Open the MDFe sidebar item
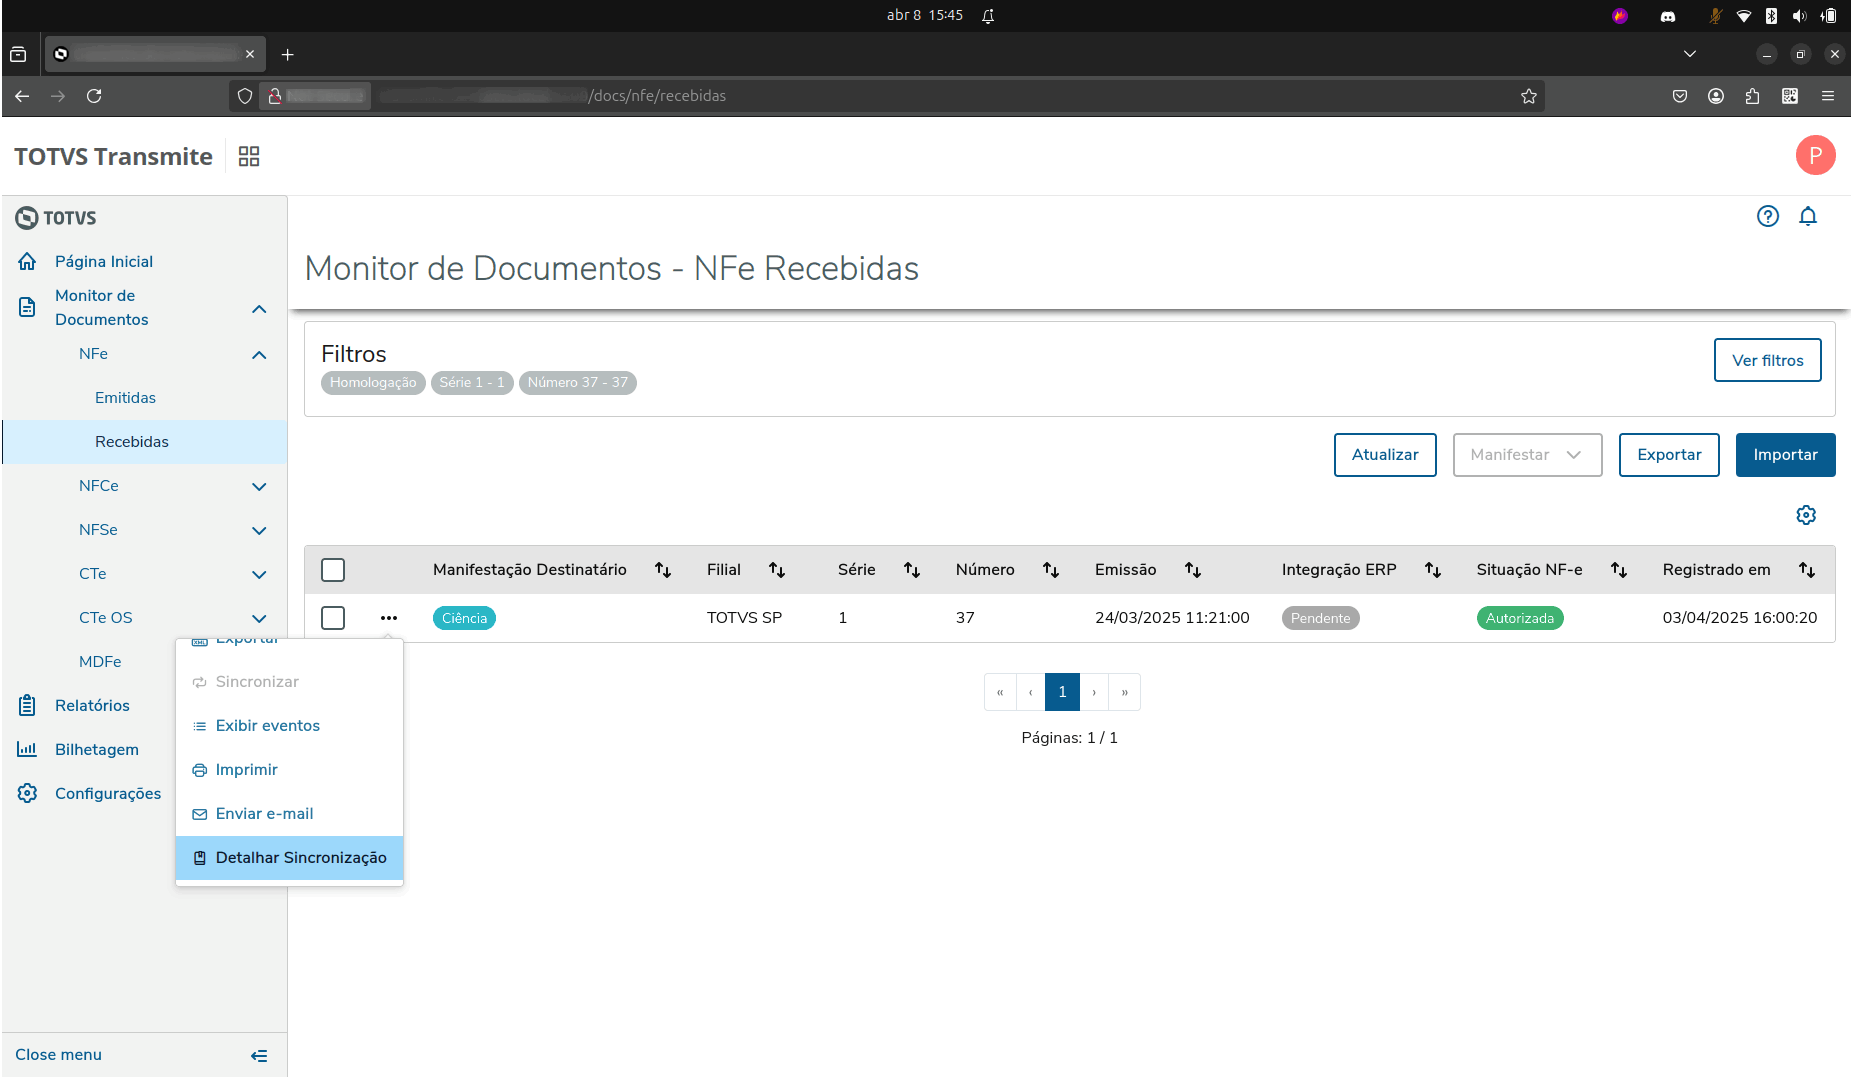The height and width of the screenshot is (1077, 1854). point(100,662)
